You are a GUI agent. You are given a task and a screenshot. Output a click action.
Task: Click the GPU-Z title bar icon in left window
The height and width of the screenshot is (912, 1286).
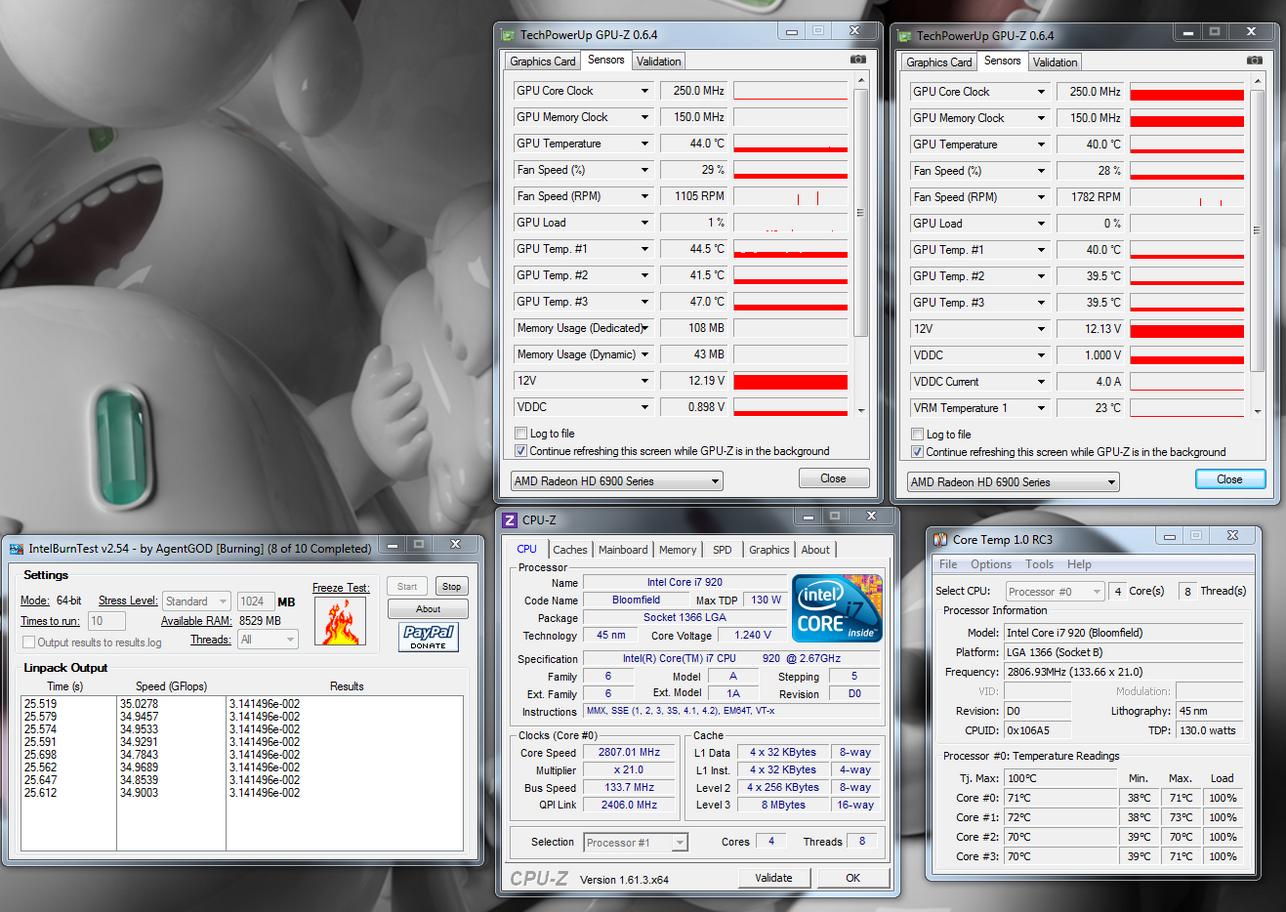(x=509, y=35)
